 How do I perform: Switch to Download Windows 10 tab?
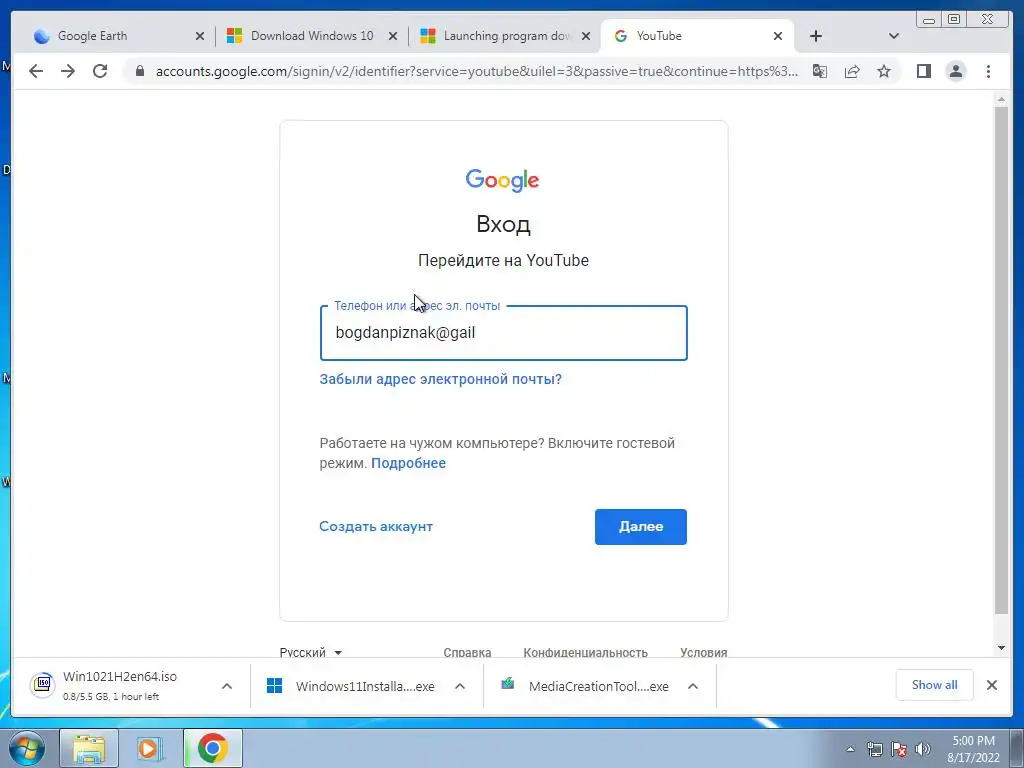tap(312, 36)
